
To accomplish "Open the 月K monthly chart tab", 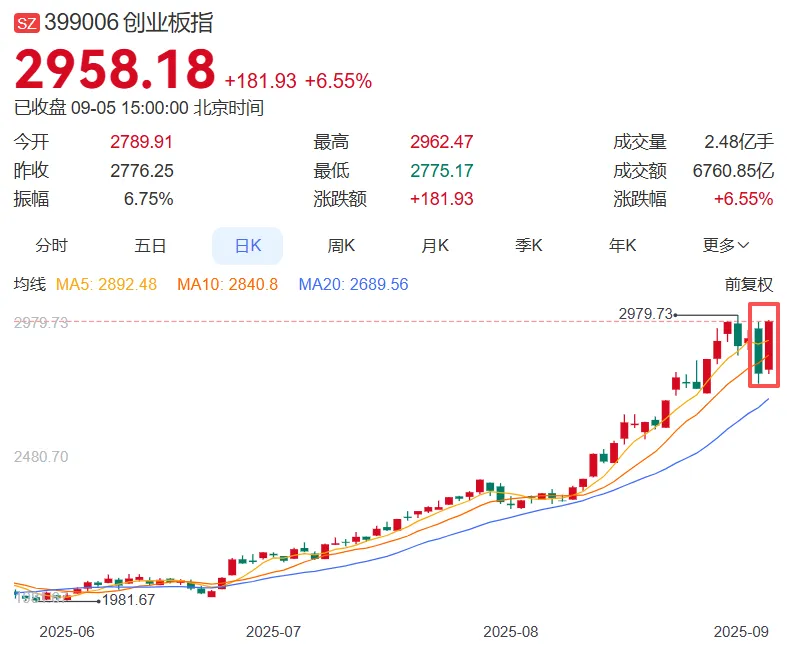I will pyautogui.click(x=435, y=245).
